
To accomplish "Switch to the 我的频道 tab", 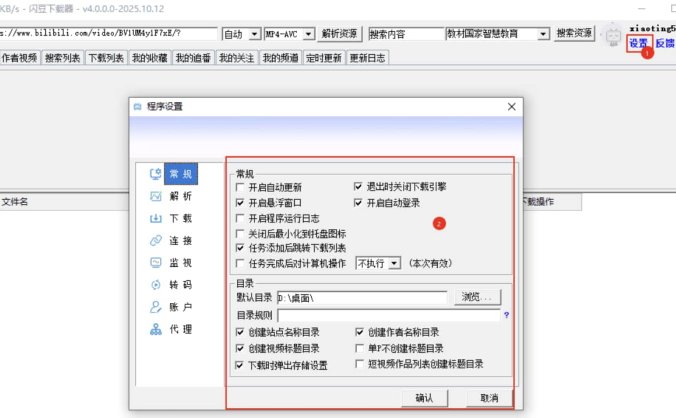I will 281,58.
